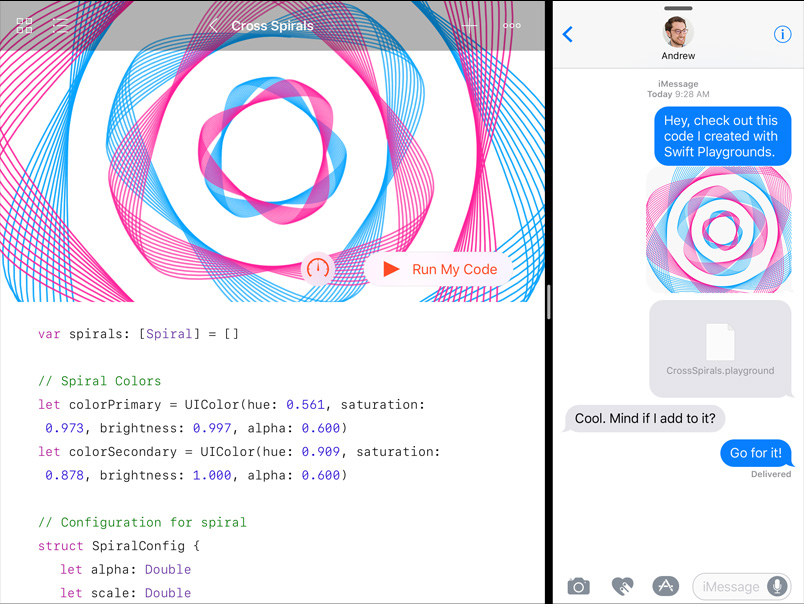This screenshot has width=804, height=604.
Task: Adjust the split view divider handle
Action: [548, 301]
